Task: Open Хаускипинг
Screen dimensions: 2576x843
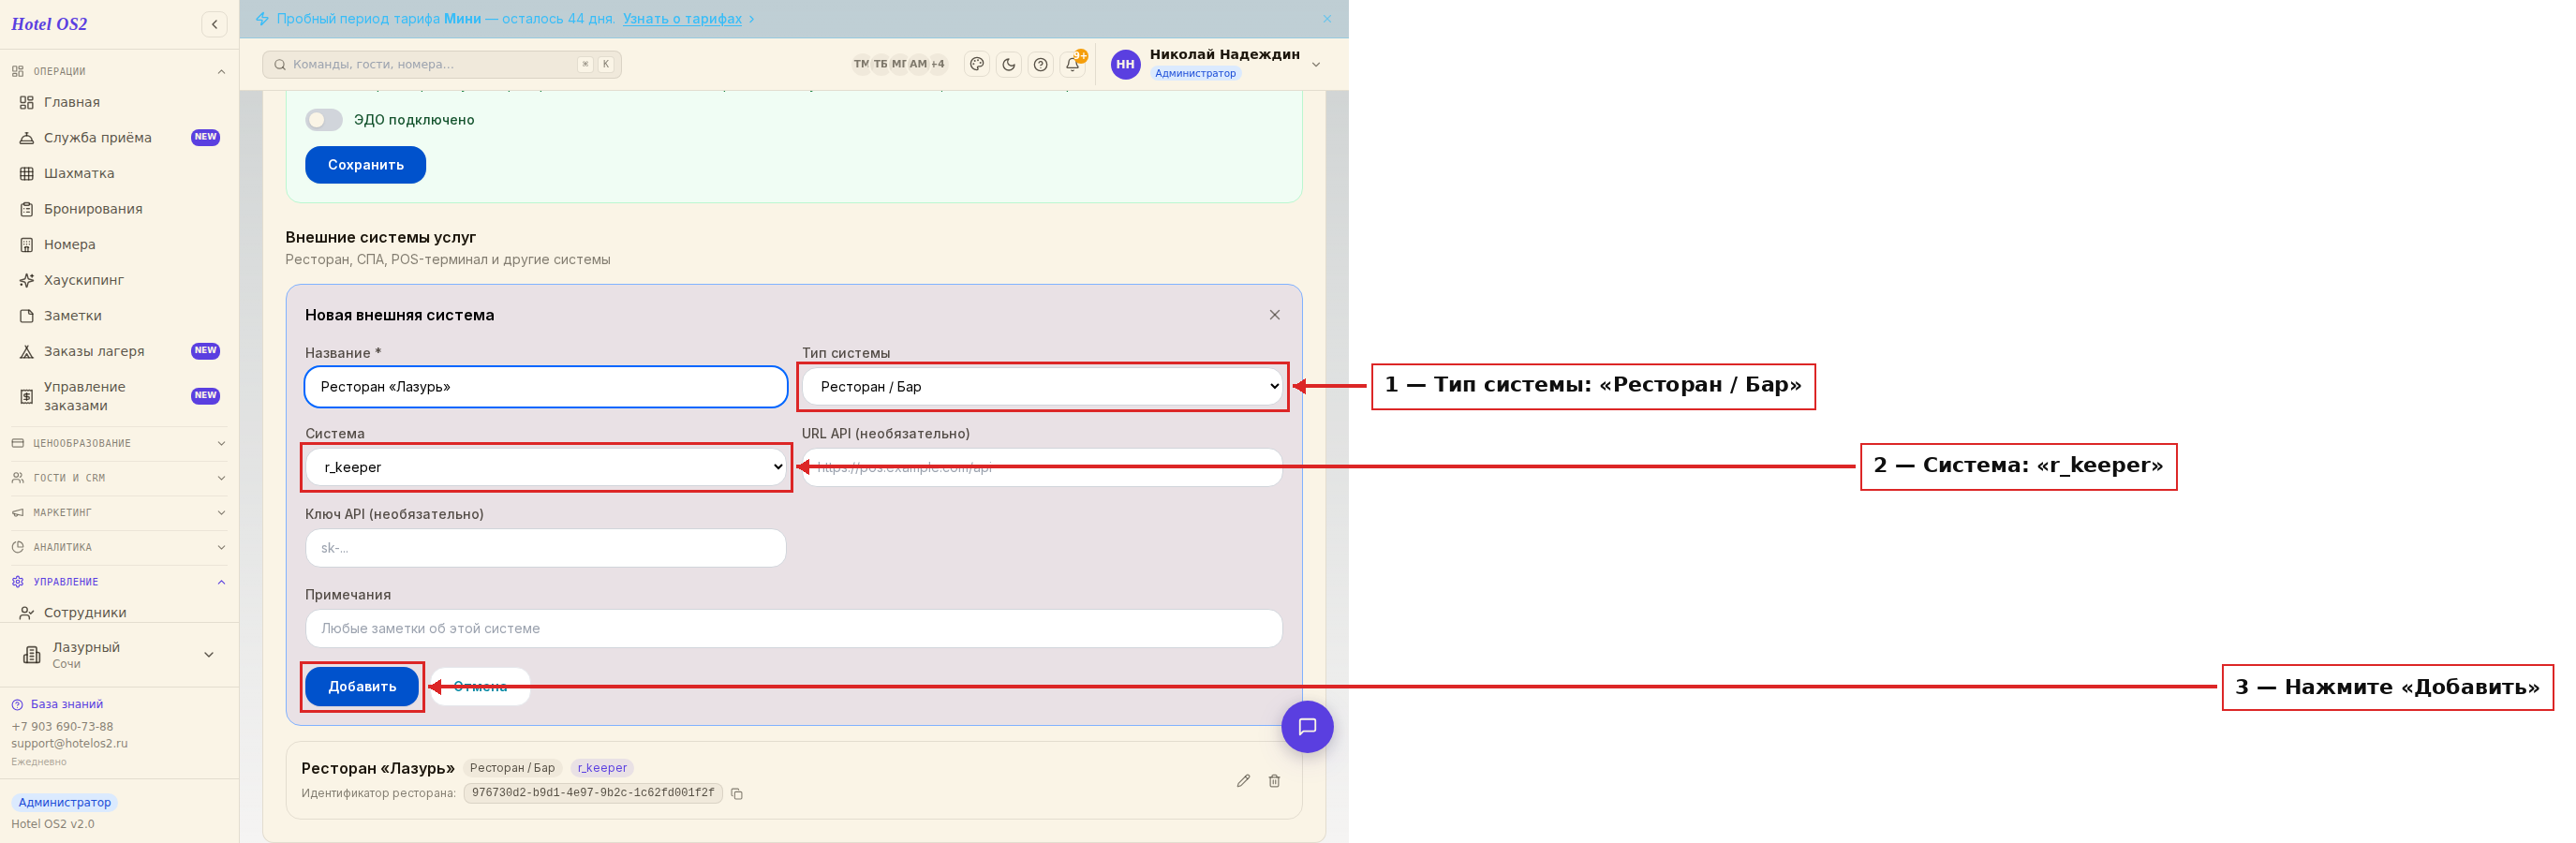Action: click(x=119, y=280)
